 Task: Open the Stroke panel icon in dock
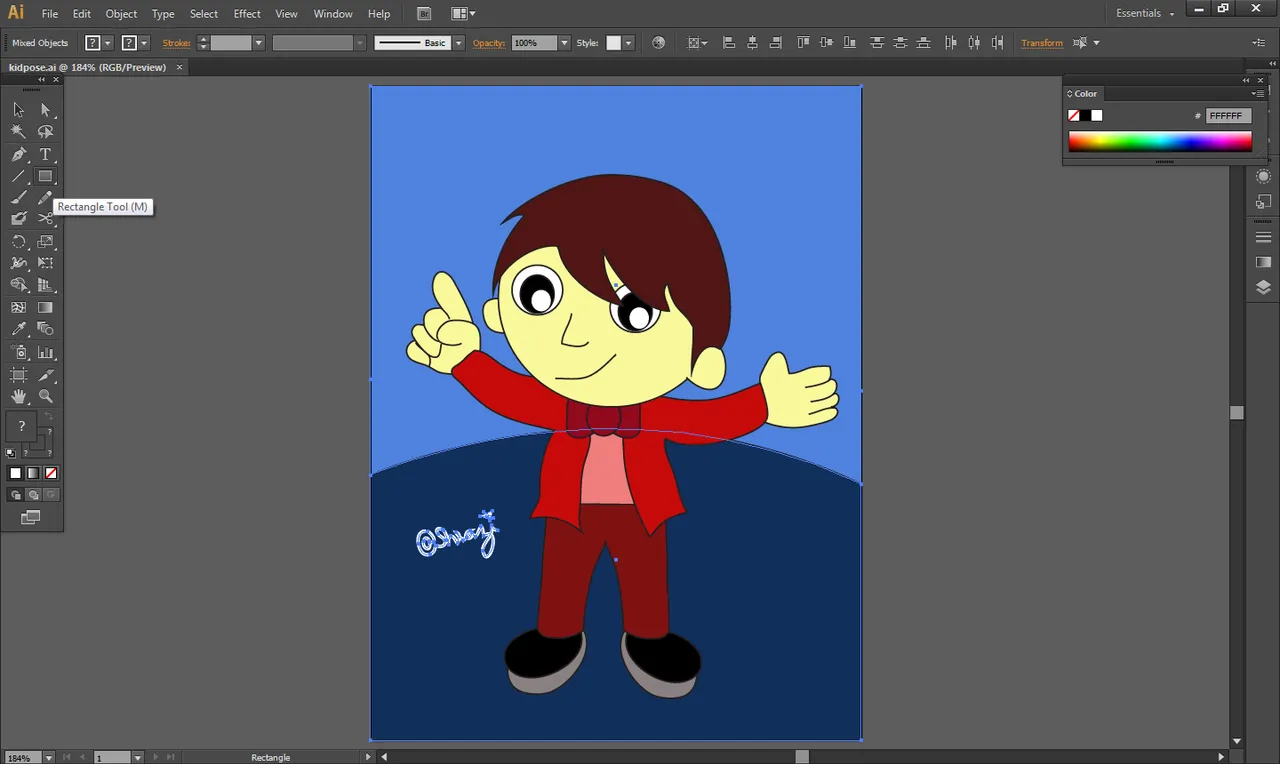point(1264,237)
